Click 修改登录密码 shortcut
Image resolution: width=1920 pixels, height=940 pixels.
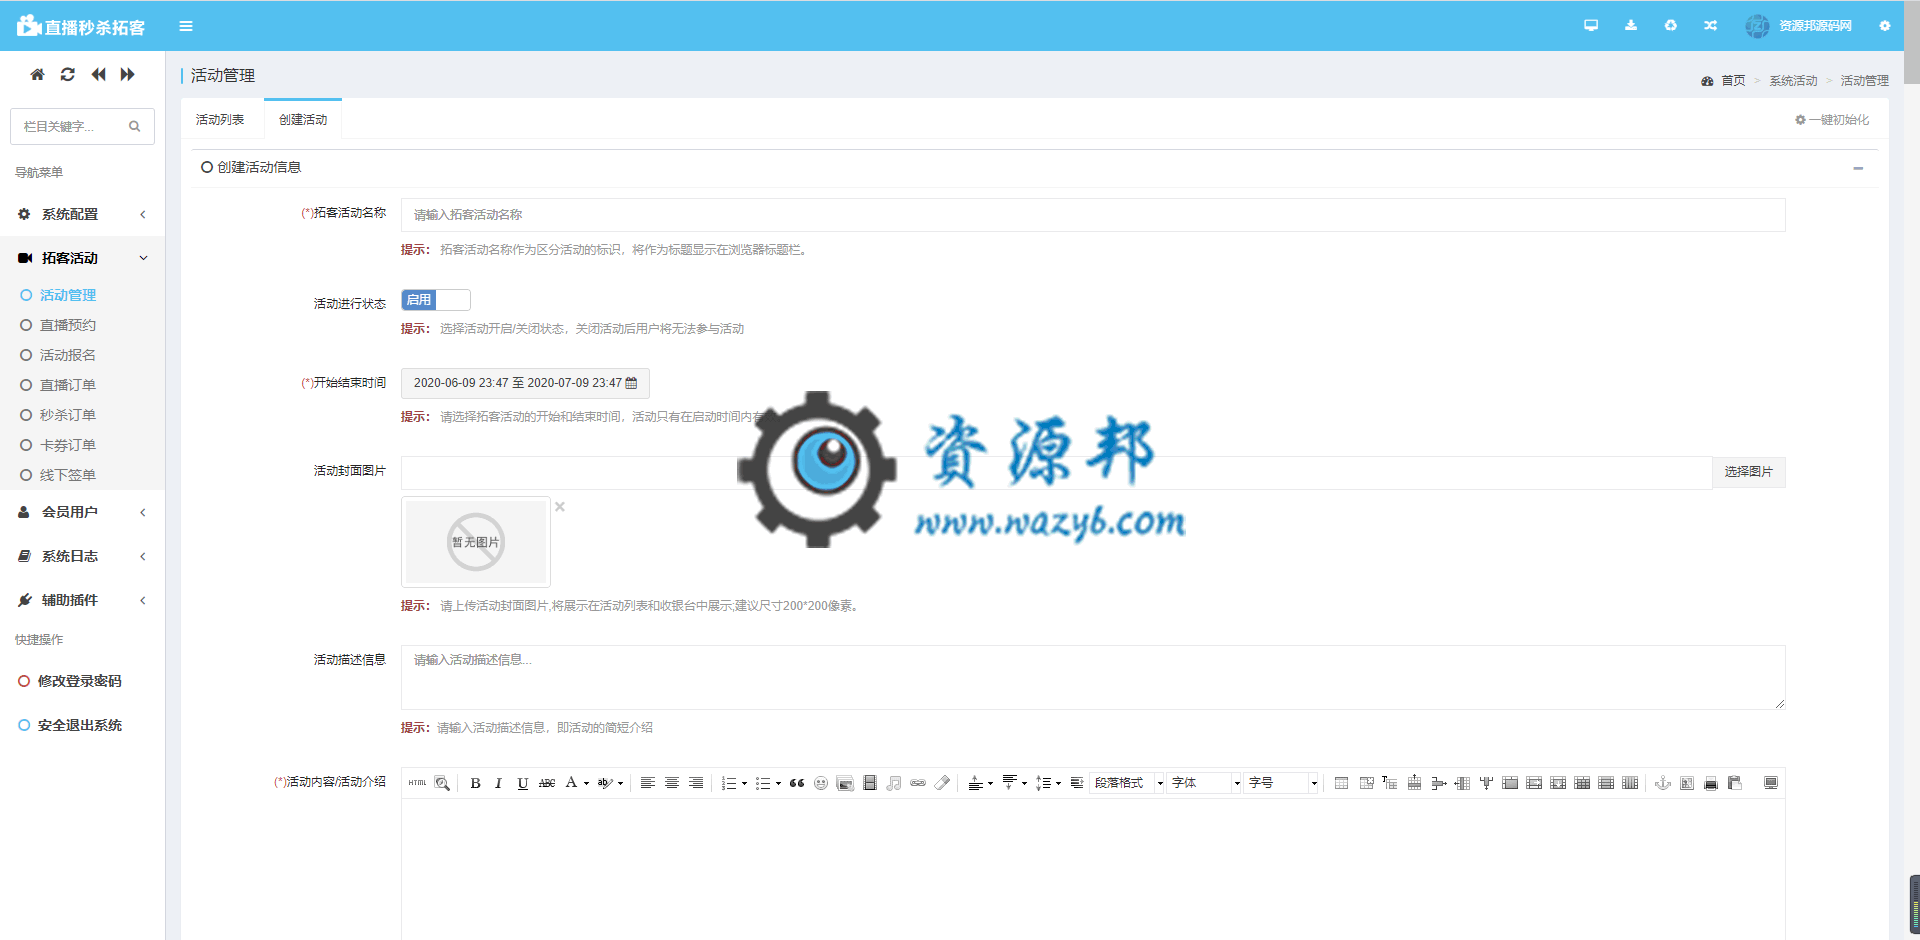(x=70, y=681)
